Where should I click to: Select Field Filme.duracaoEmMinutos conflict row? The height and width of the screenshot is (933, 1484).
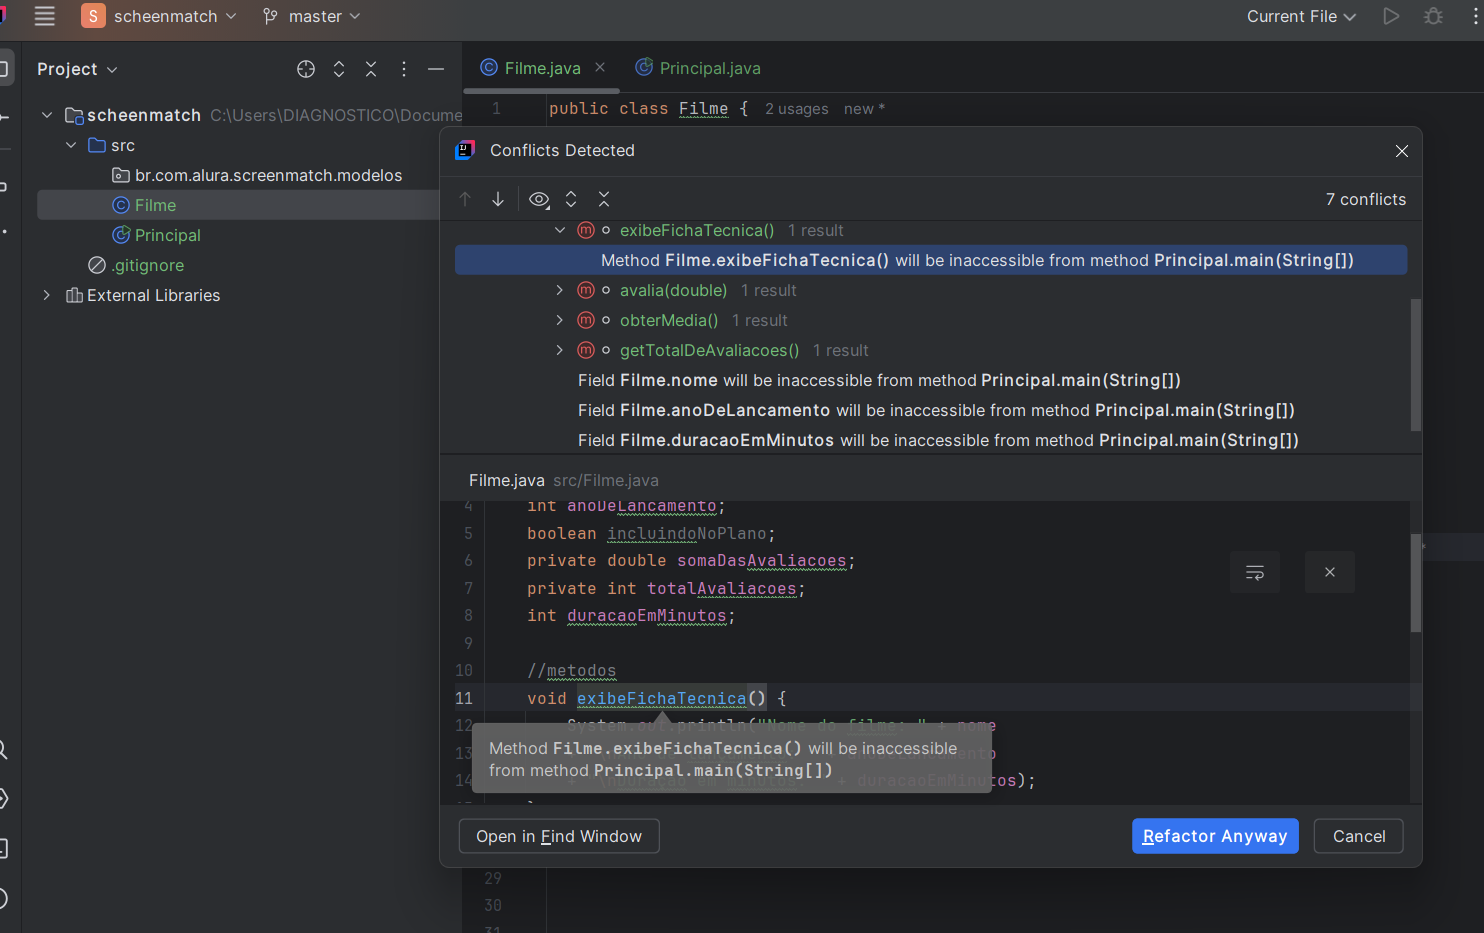pos(938,440)
